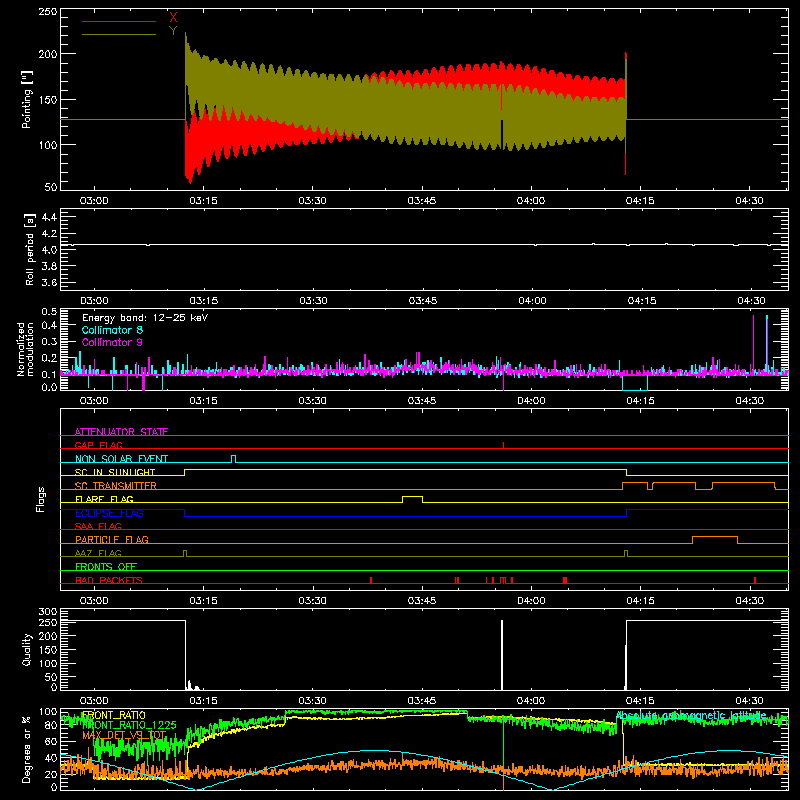The height and width of the screenshot is (800, 800).
Task: Click the FLARE_FLAG label
Action: coord(104,499)
